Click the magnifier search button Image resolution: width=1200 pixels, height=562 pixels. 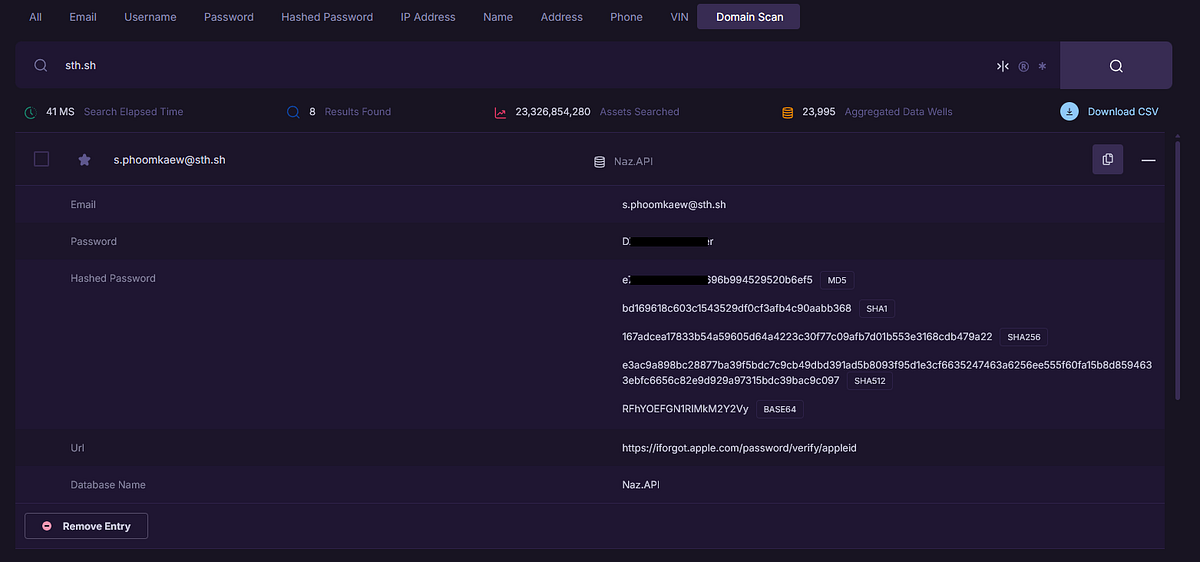click(x=1116, y=66)
